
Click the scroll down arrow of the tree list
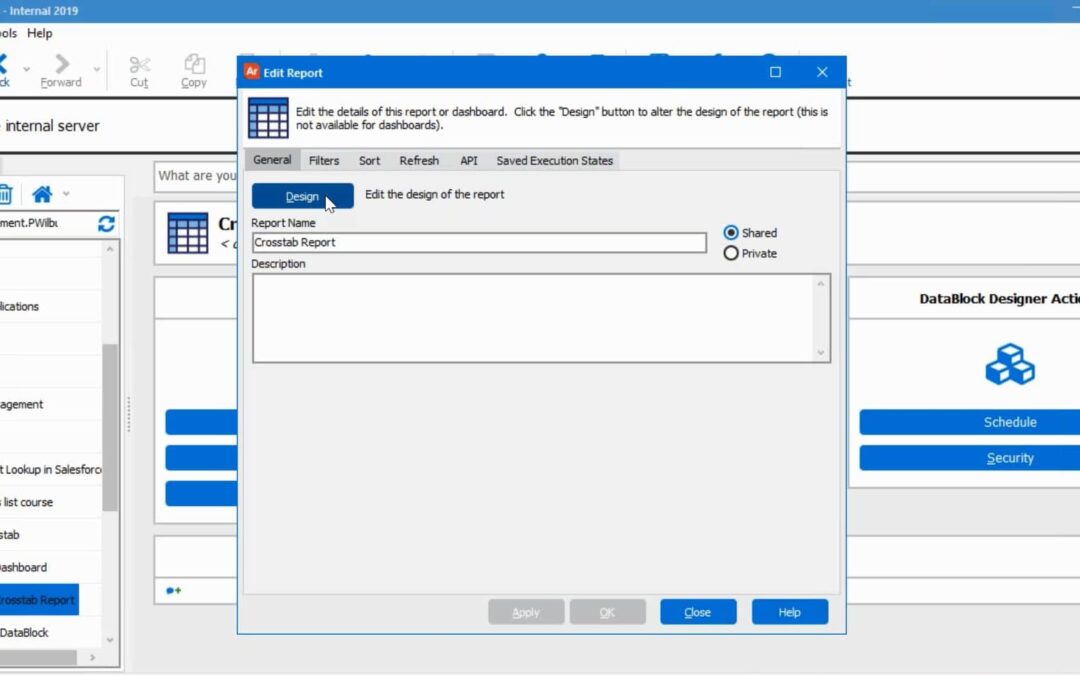(x=110, y=640)
